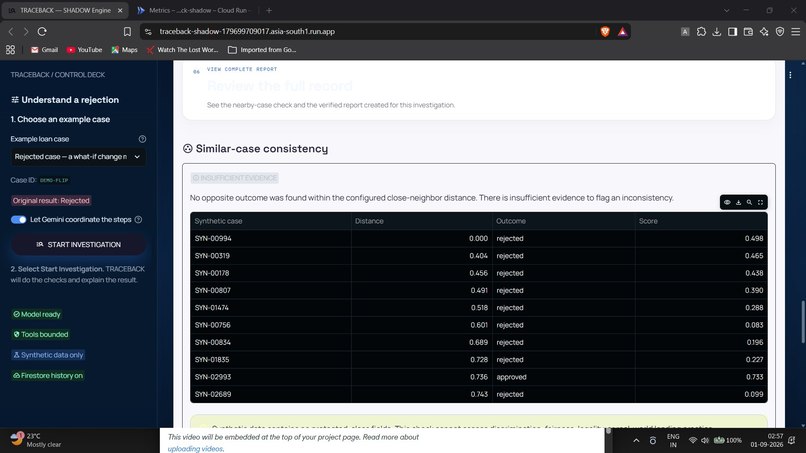Open the weather widget on taskbar
Screen dimensions: 806x453
point(36,440)
